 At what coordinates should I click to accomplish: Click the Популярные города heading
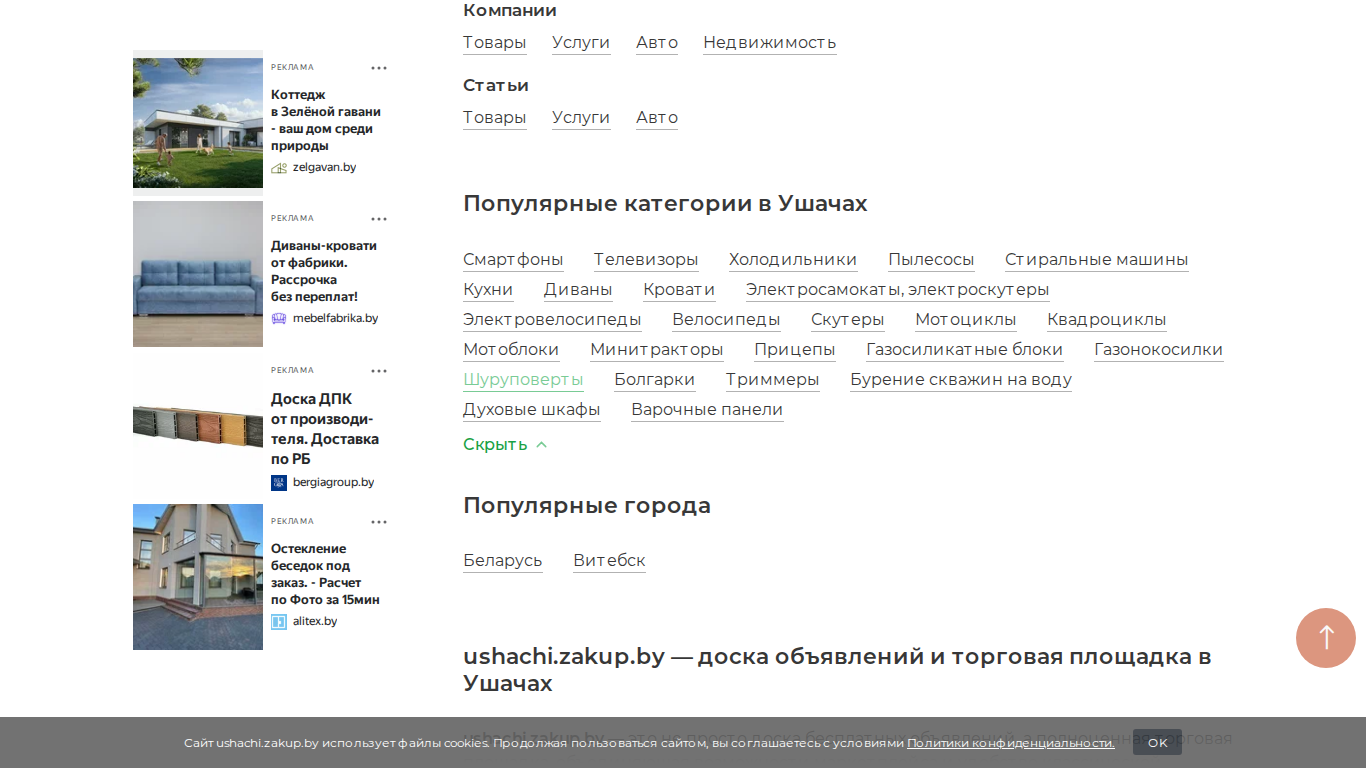point(587,506)
